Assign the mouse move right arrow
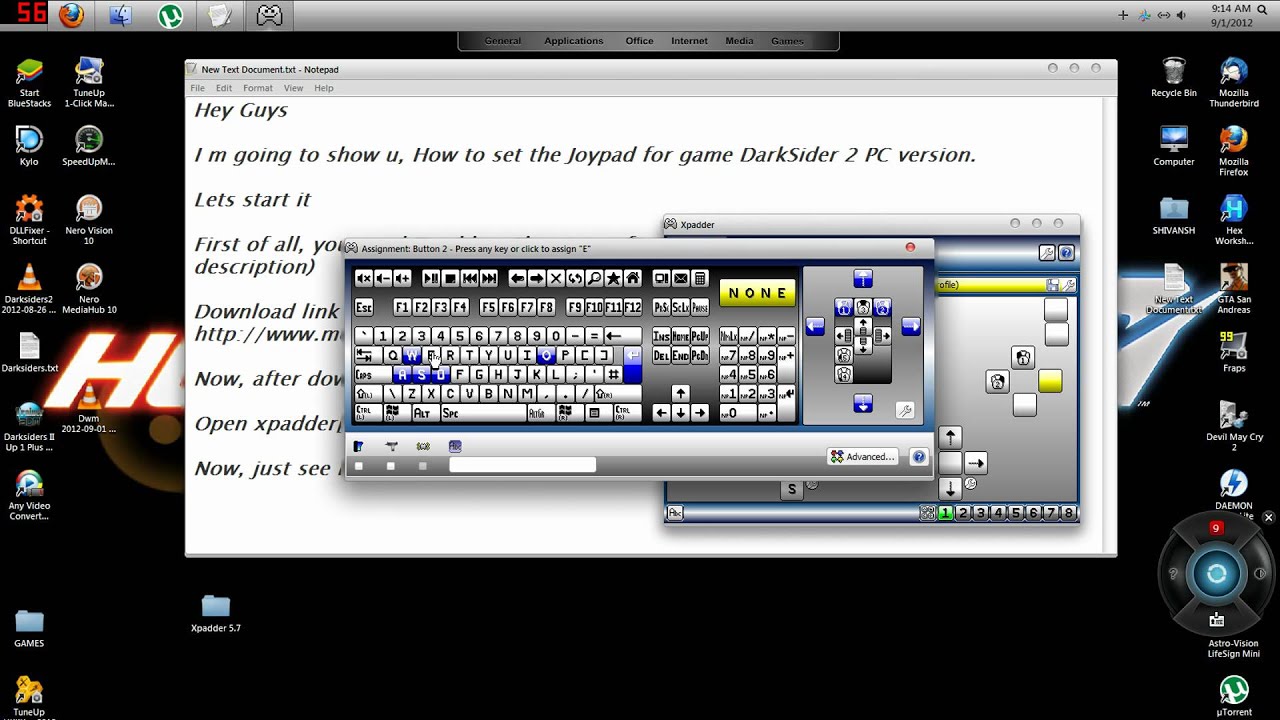The width and height of the screenshot is (1280, 720). 911,326
